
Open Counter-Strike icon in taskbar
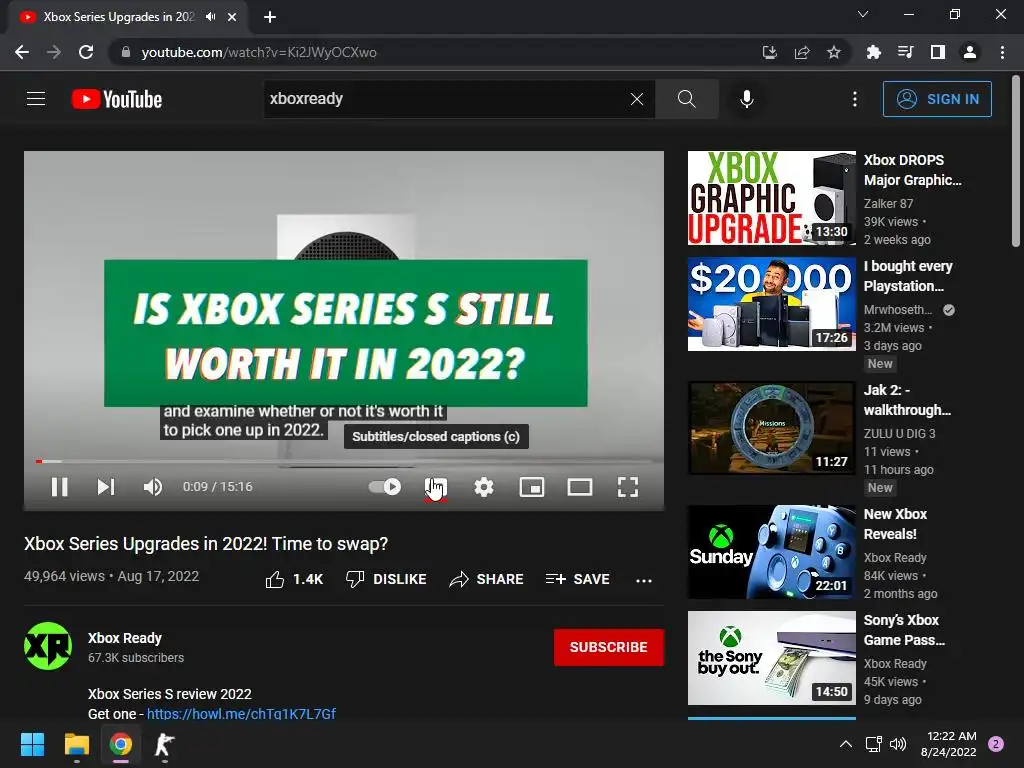coord(164,744)
